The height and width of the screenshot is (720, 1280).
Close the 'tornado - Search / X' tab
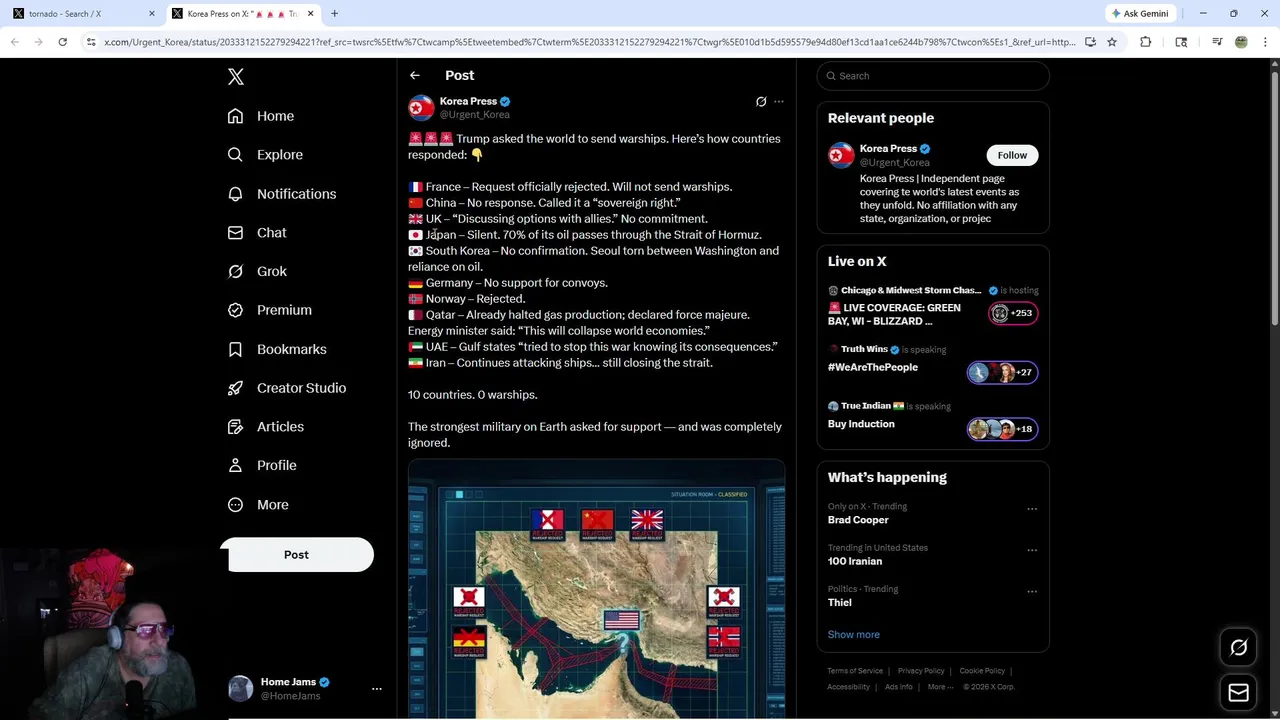pyautogui.click(x=152, y=14)
